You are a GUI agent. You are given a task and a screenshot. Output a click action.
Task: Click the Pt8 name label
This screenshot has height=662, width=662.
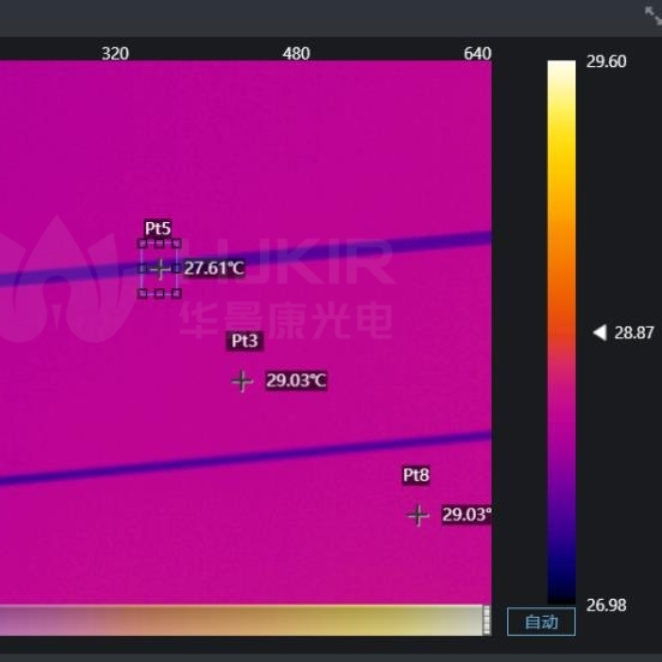pos(416,476)
